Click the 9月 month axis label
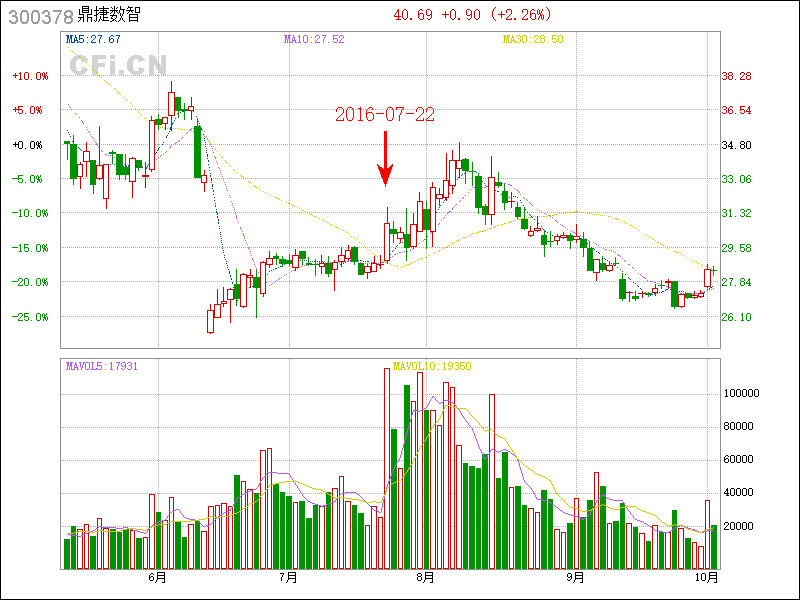 coord(574,577)
